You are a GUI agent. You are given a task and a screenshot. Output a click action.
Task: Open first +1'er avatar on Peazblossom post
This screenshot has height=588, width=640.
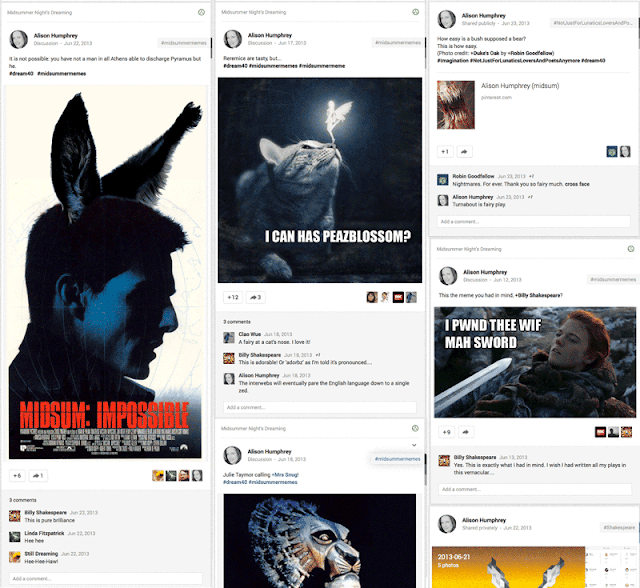tap(372, 297)
